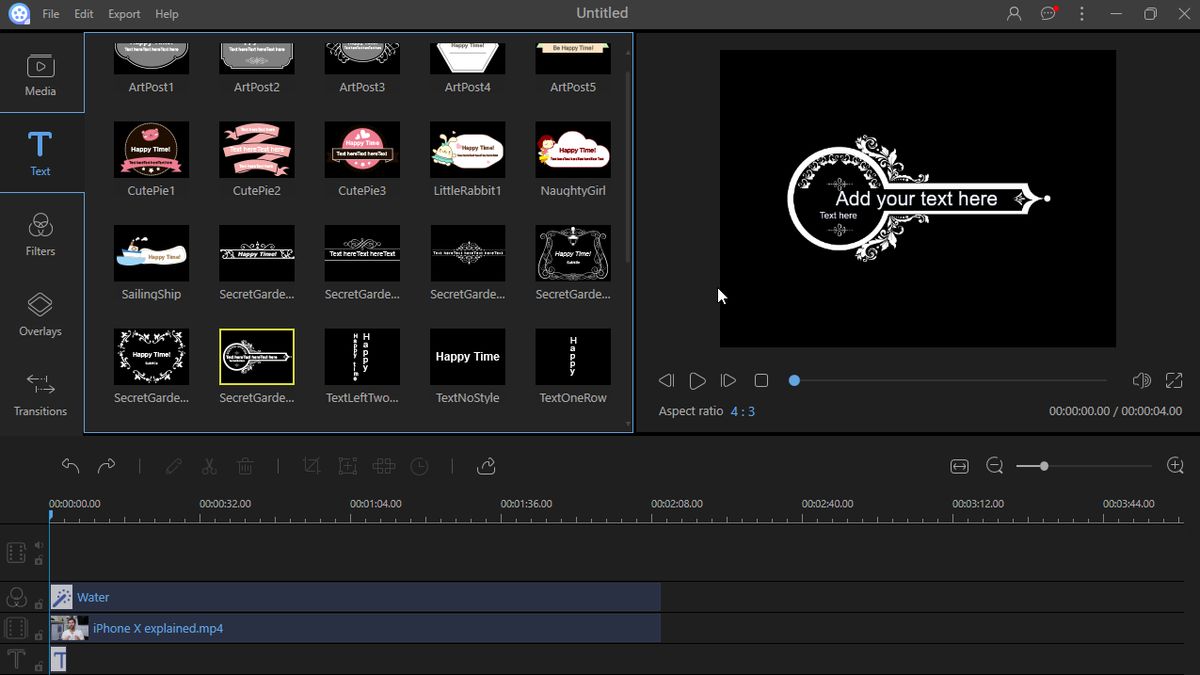
Task: Click the fit-timeline-to-window icon
Action: click(x=959, y=466)
